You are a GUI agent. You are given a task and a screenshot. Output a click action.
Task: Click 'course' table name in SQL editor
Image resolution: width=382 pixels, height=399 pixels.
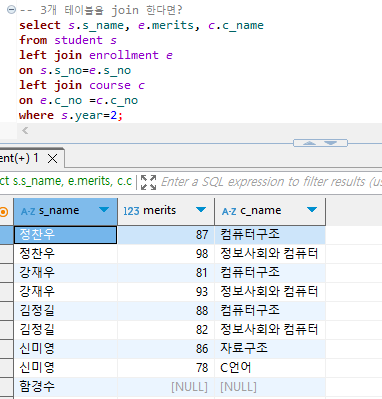[110, 85]
